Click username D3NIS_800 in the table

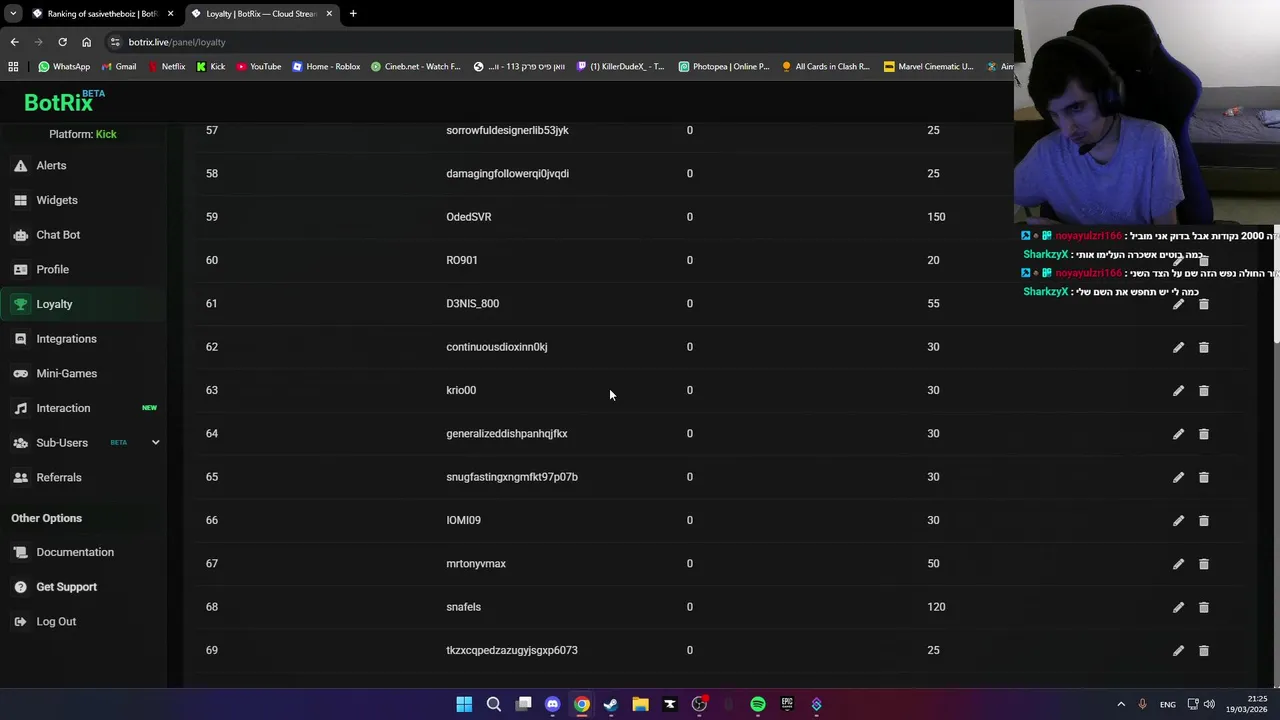pyautogui.click(x=472, y=304)
